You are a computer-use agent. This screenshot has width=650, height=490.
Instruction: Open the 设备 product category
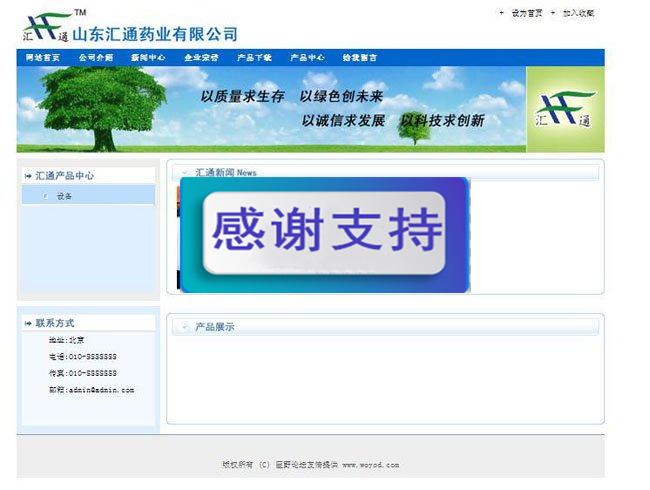64,196
